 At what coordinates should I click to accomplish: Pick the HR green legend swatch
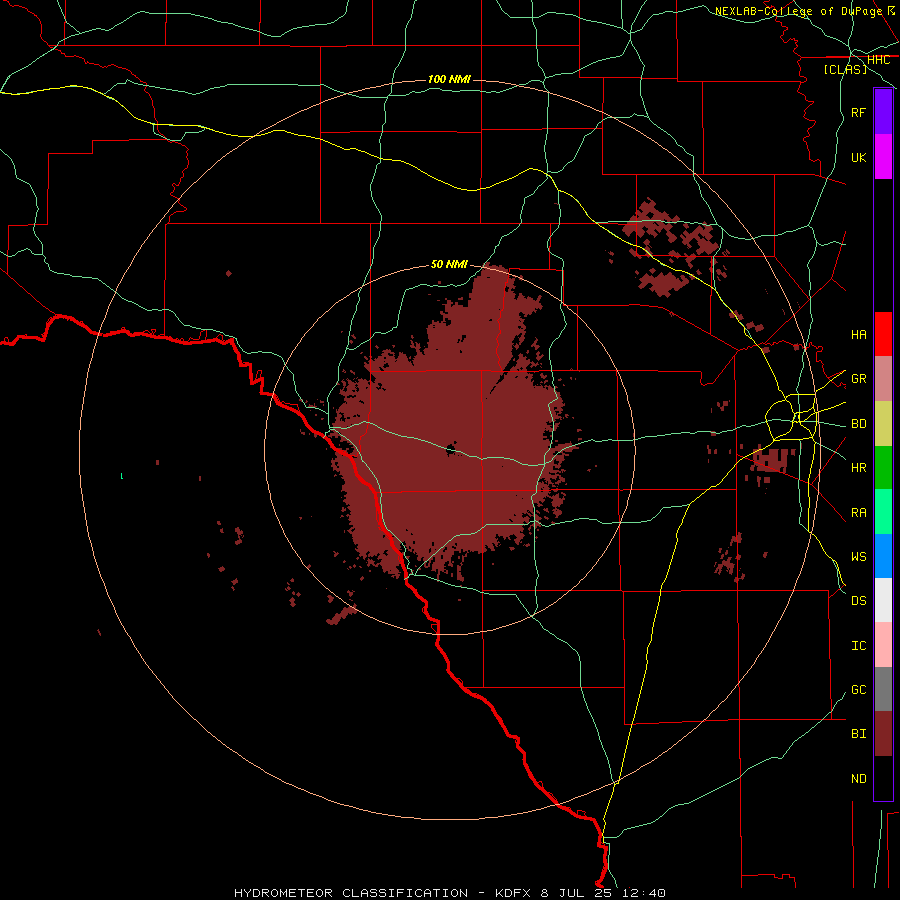click(883, 468)
